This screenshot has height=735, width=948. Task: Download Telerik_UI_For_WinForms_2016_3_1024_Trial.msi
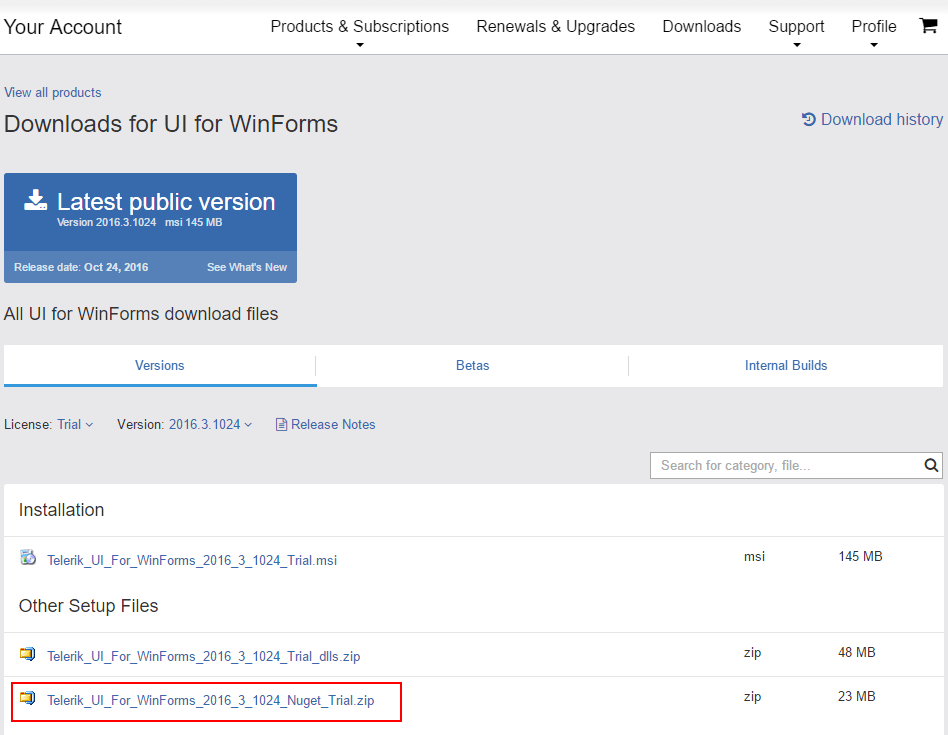[192, 560]
